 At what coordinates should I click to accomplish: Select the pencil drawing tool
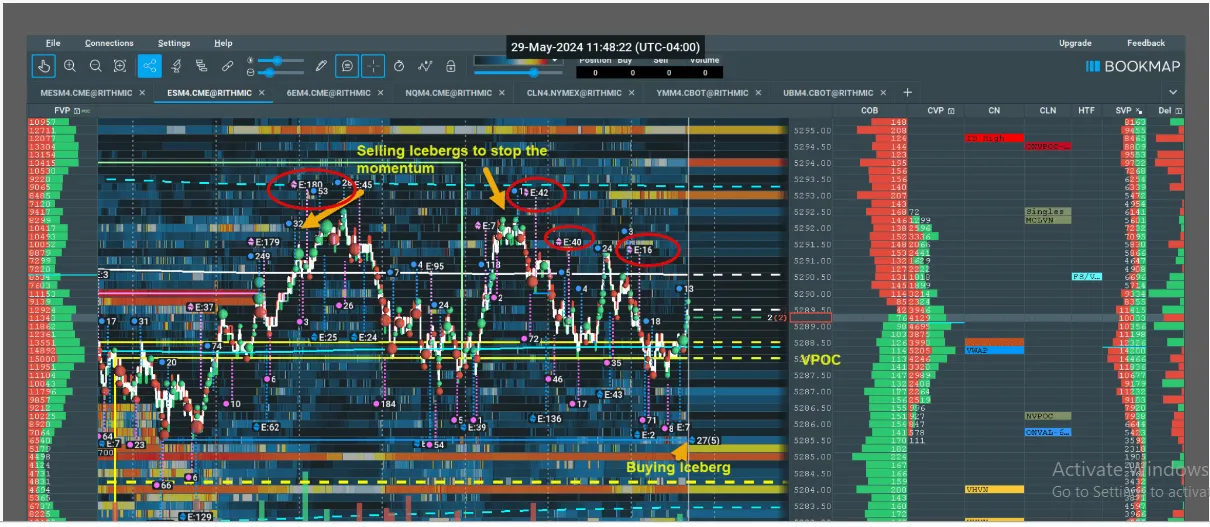[321, 66]
